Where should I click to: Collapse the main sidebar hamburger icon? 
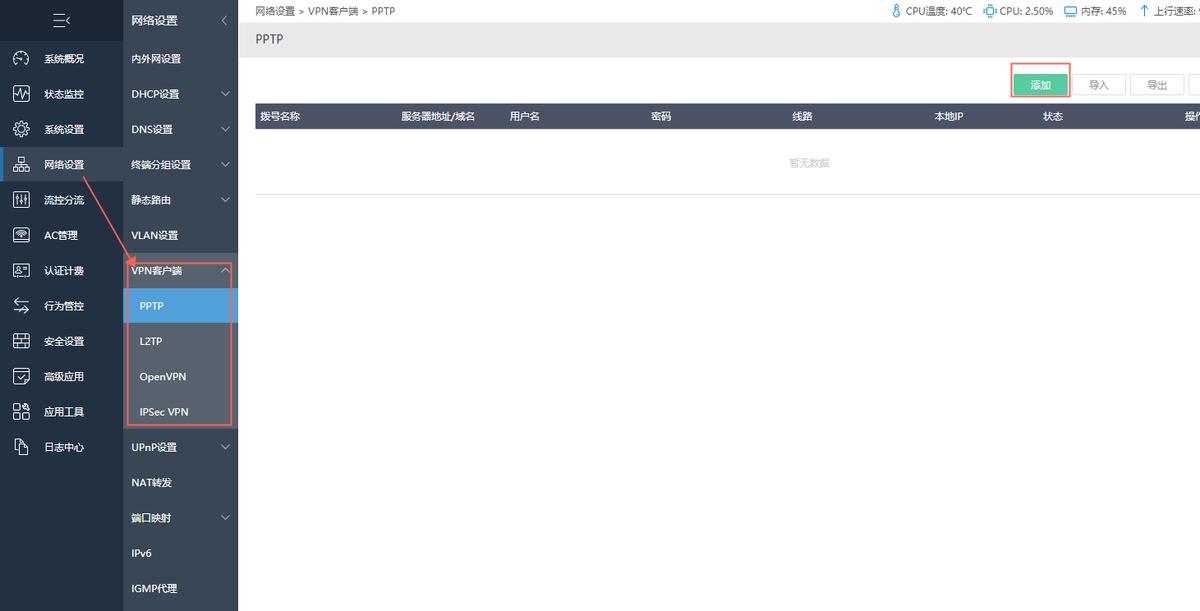point(61,20)
